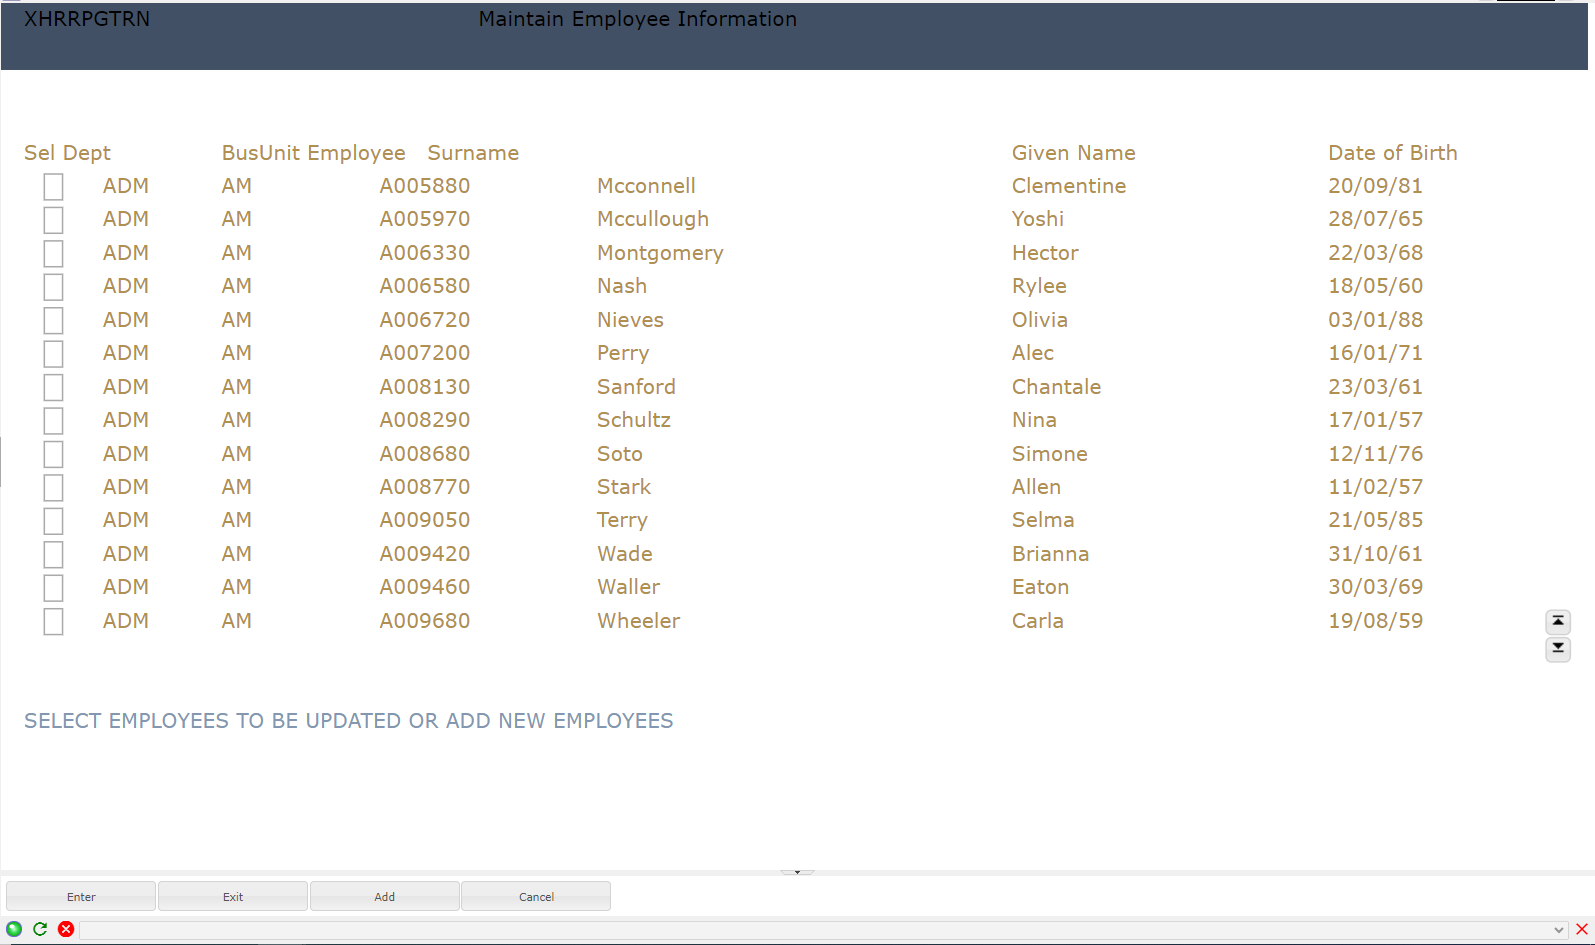Screen dimensions: 1595x945
Task: Select the checkbox for Nash Rylee
Action: [53, 287]
